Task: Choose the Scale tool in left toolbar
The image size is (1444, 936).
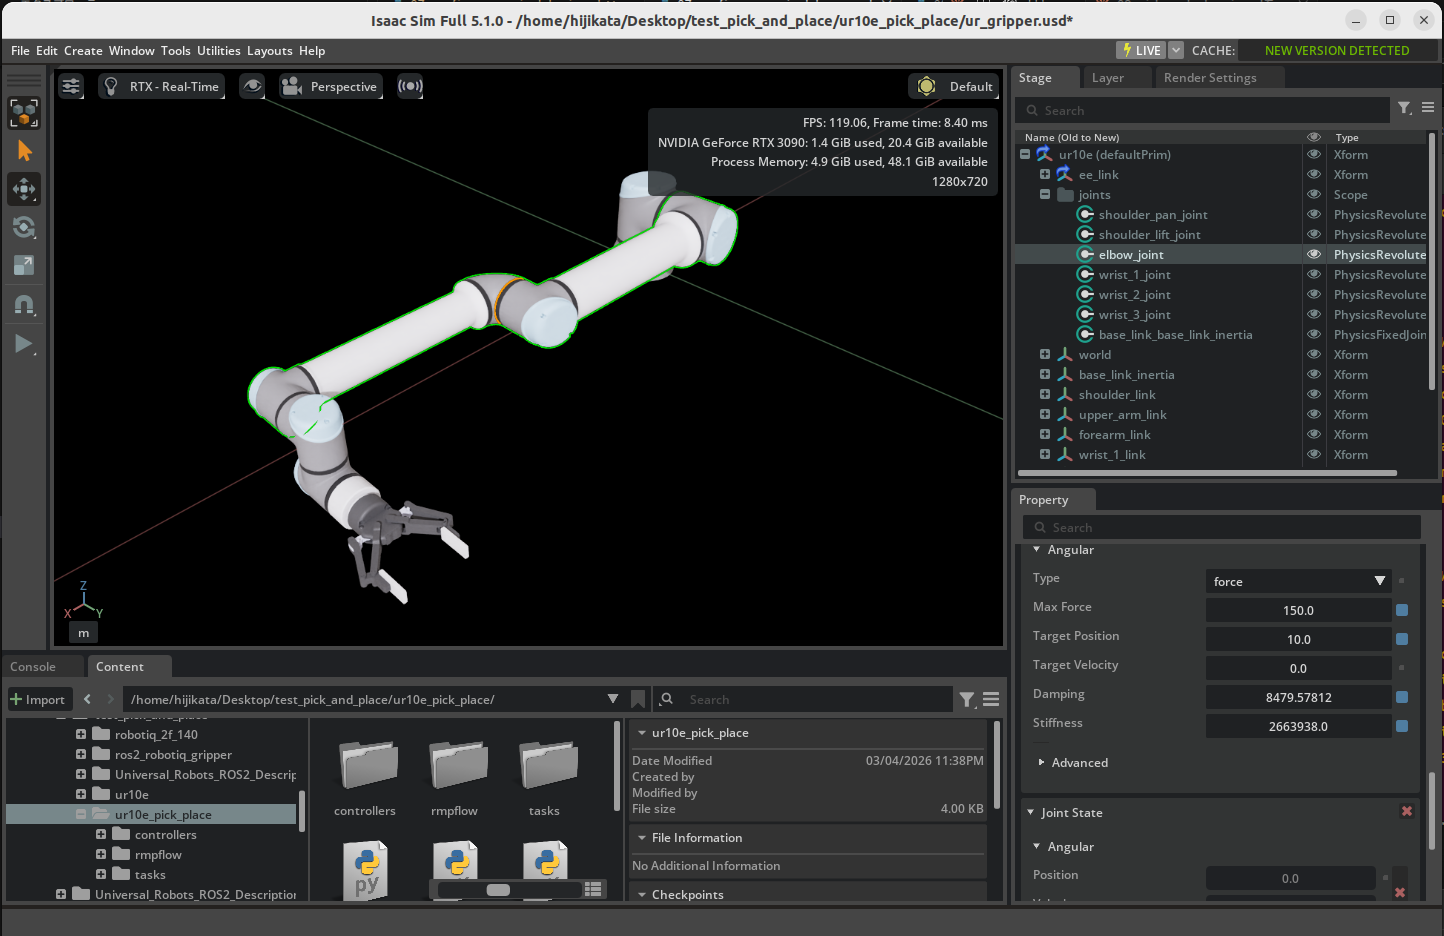Action: (x=24, y=265)
